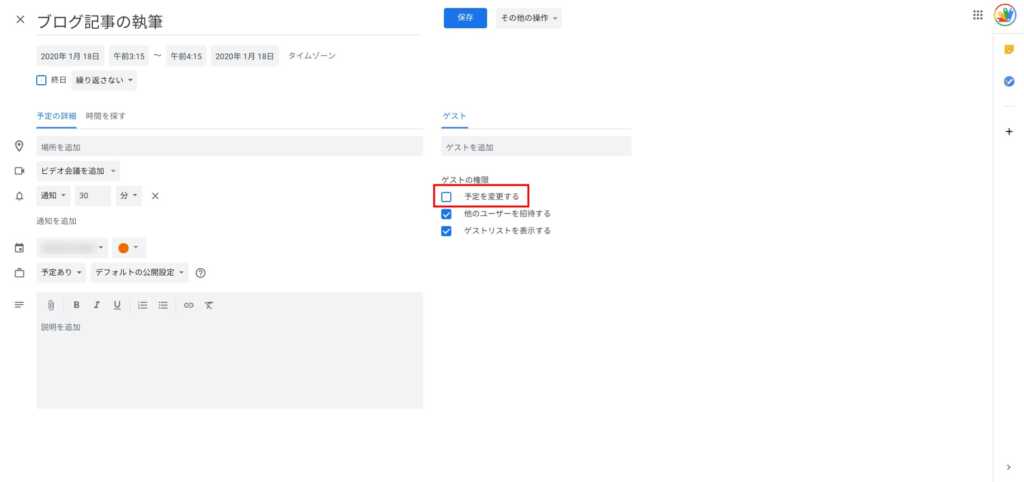Viewport: 1024px width, 482px height.
Task: Switch to the 時間を探す tab
Action: coord(106,116)
